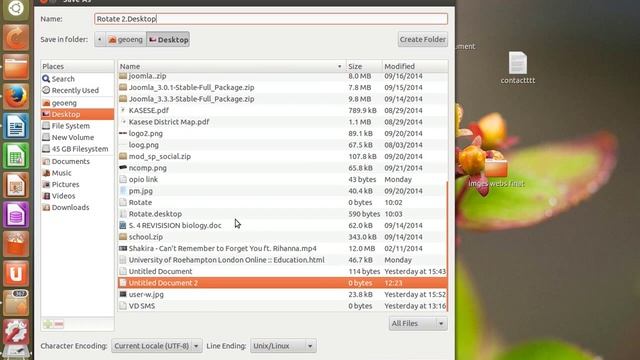Select user-w.jpg file
640x360 pixels.
click(282, 294)
